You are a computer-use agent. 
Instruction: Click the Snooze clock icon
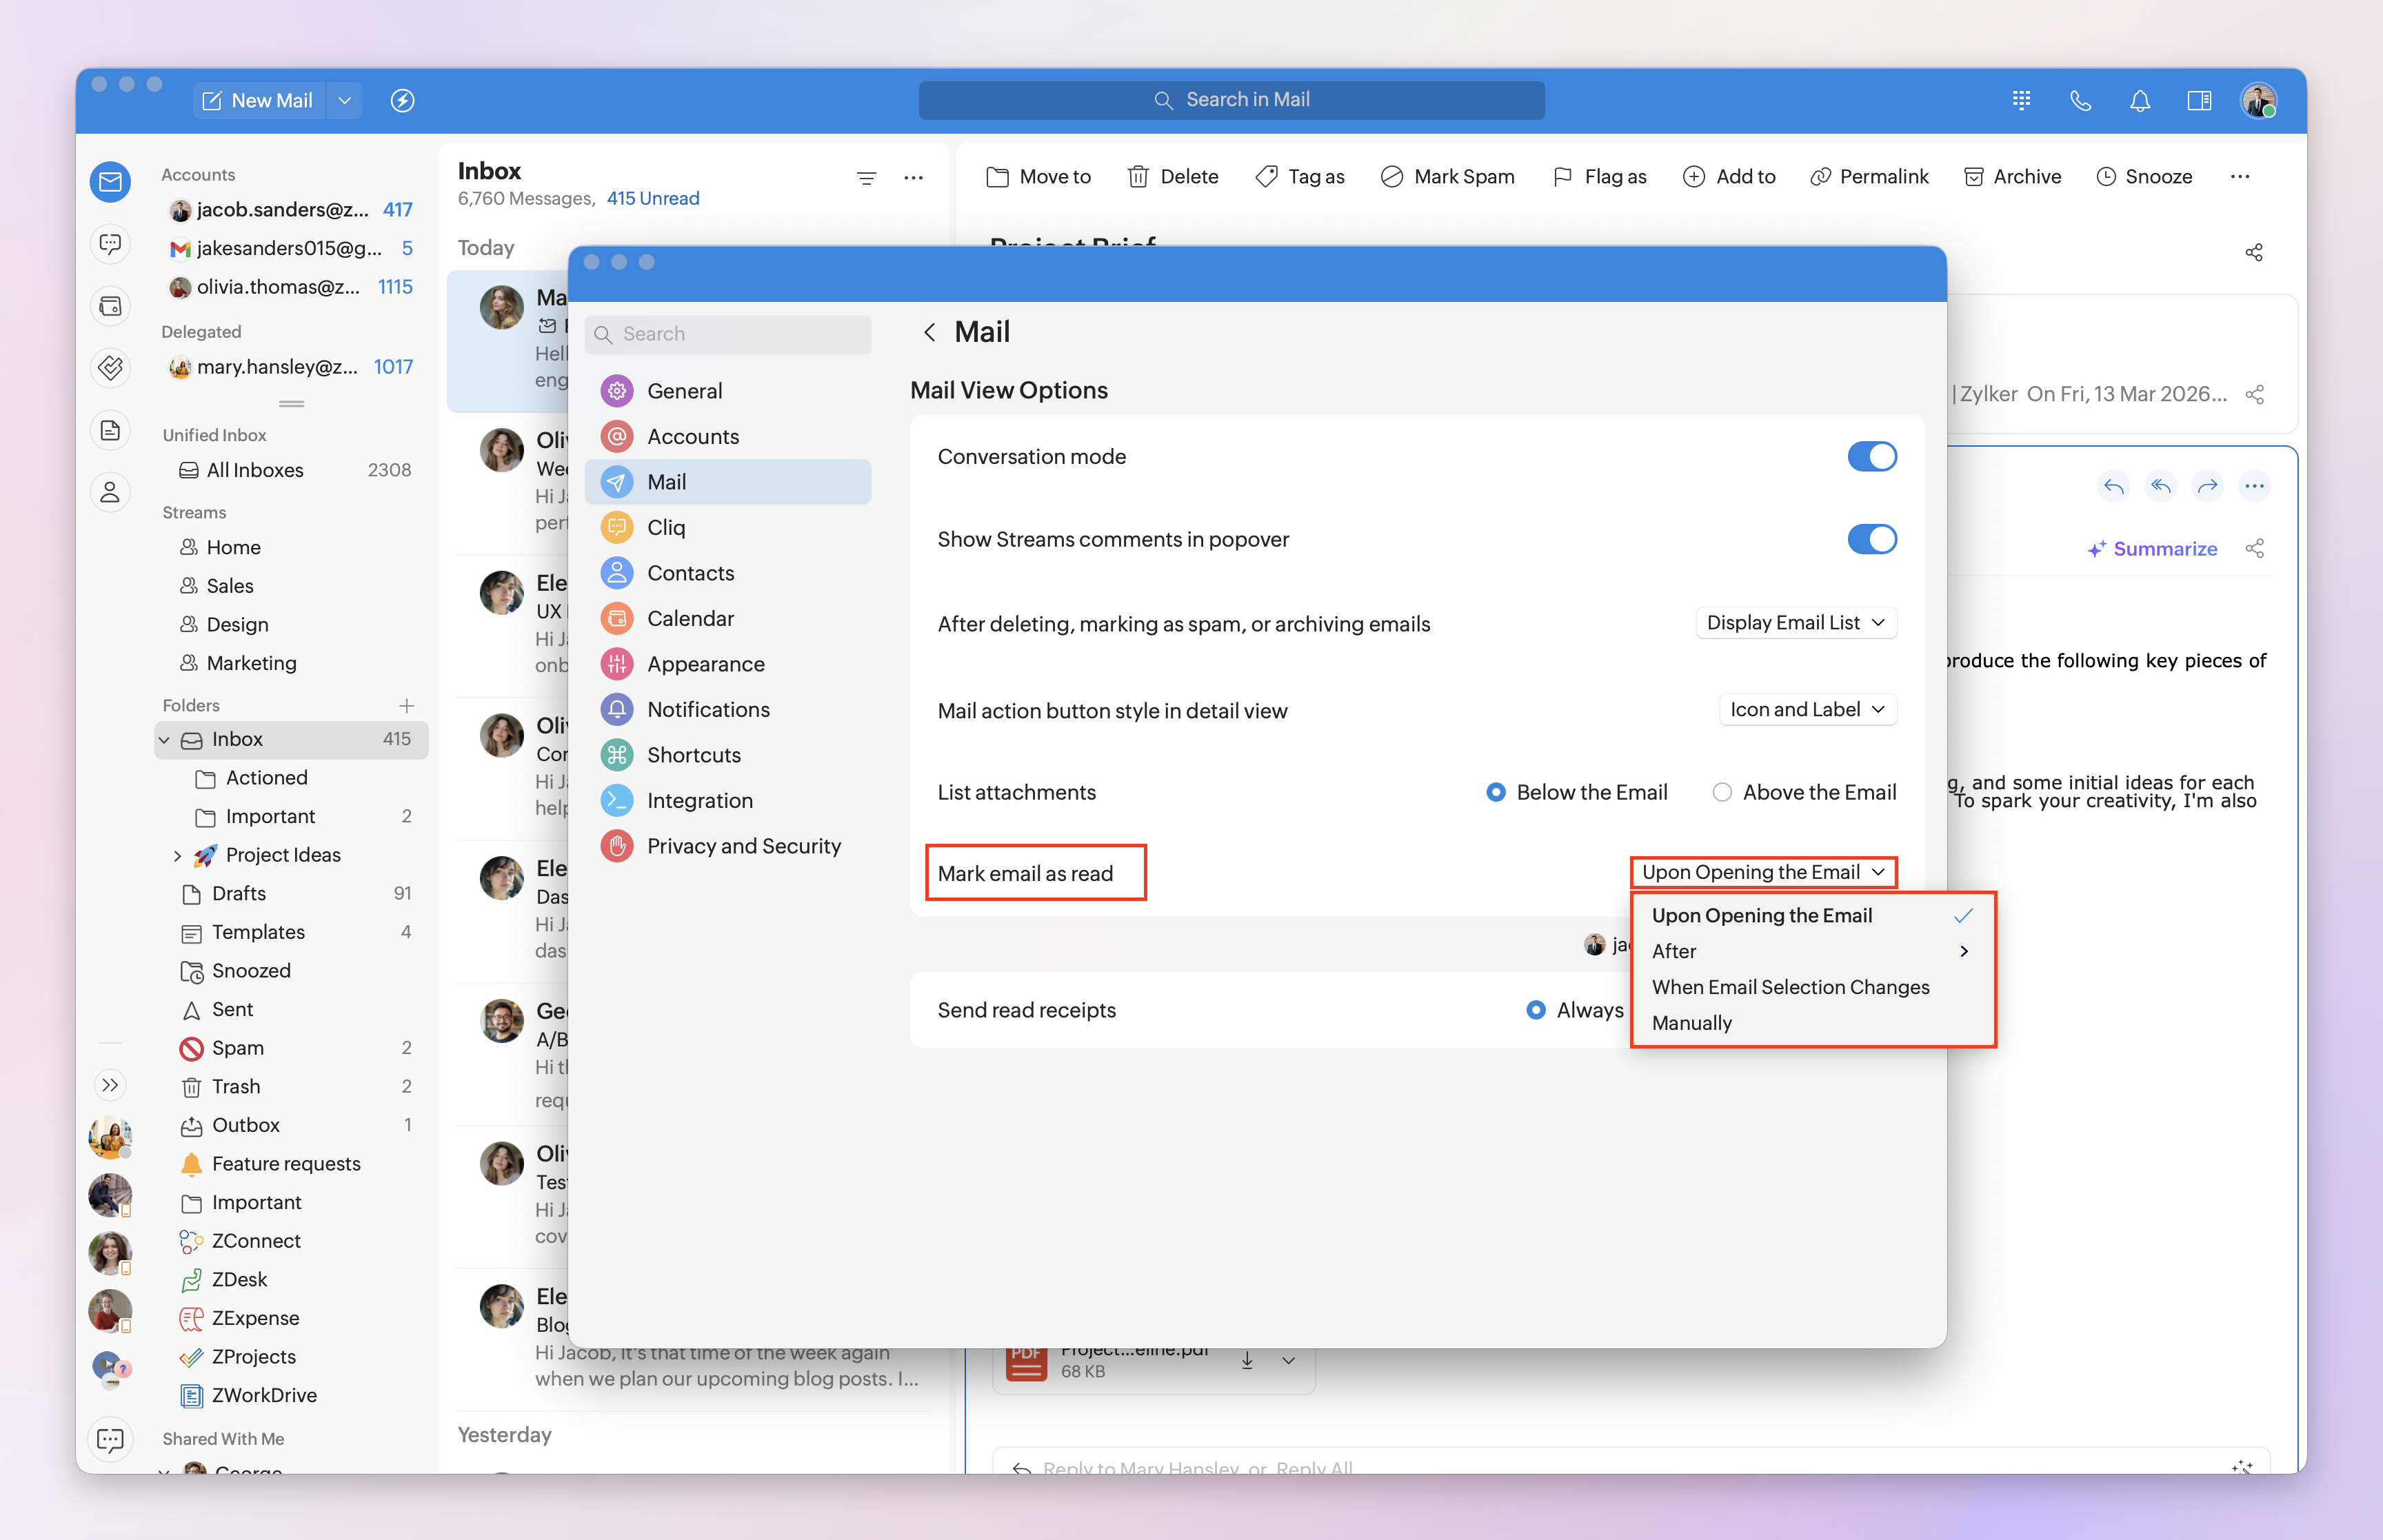[x=2106, y=177]
